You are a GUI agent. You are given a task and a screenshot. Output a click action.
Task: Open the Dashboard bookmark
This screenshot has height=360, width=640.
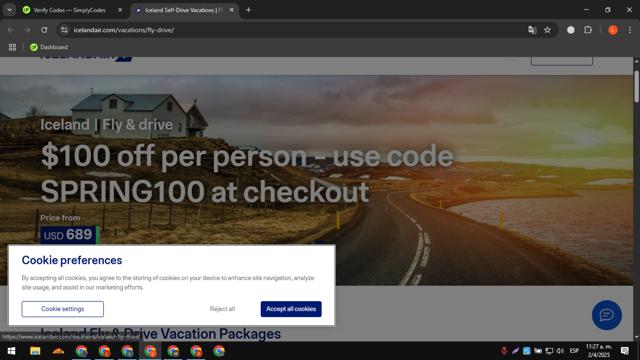49,47
